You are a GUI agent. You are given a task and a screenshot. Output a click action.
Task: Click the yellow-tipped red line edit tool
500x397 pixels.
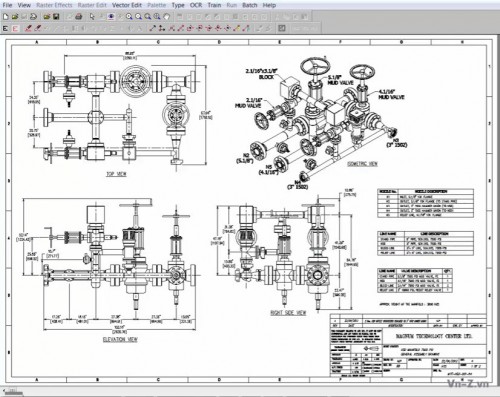(x=237, y=29)
